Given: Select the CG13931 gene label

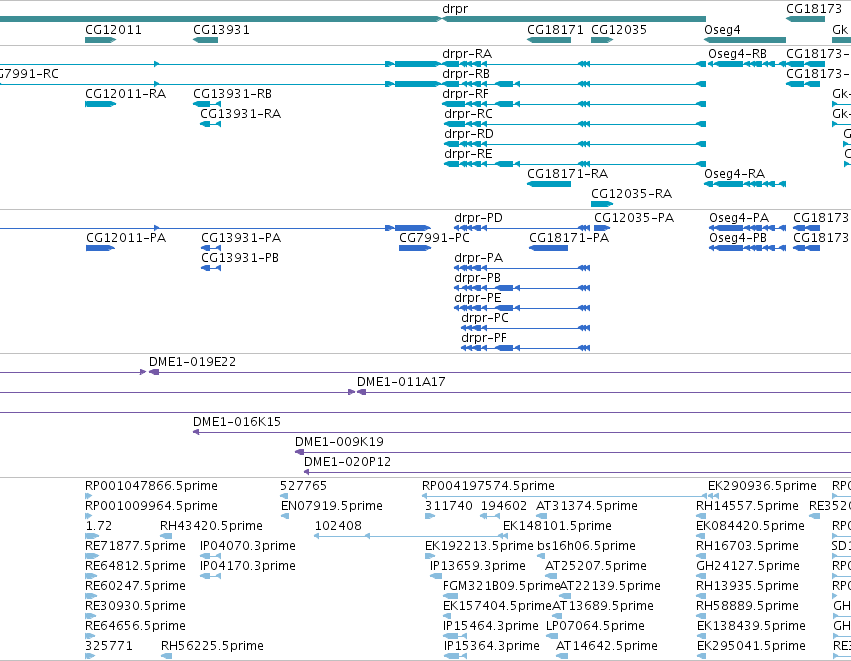Looking at the screenshot, I should click(x=221, y=30).
